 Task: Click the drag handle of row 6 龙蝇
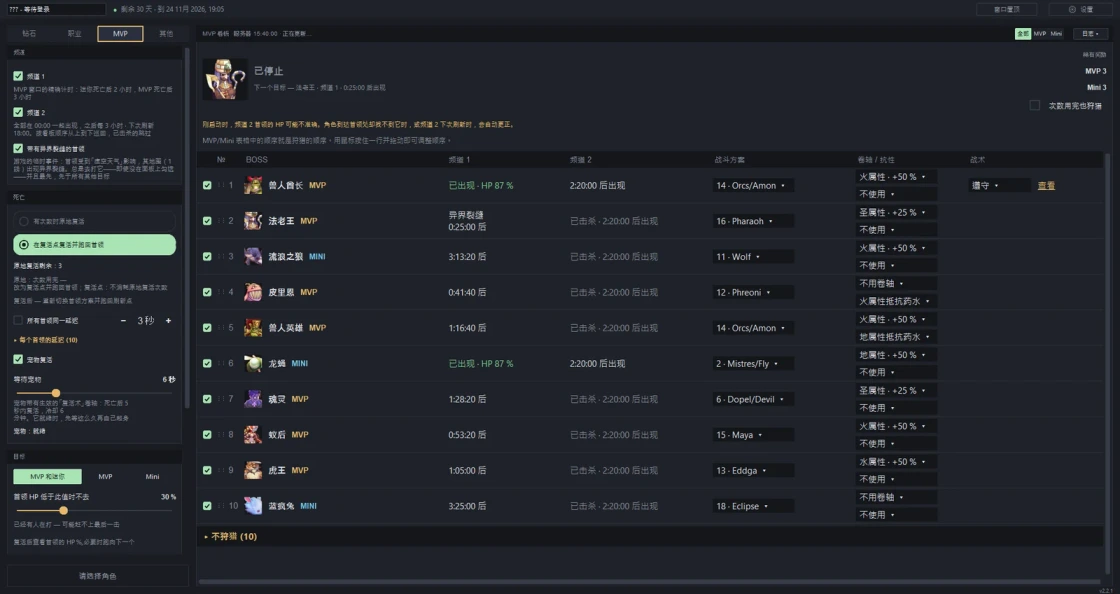pos(220,363)
